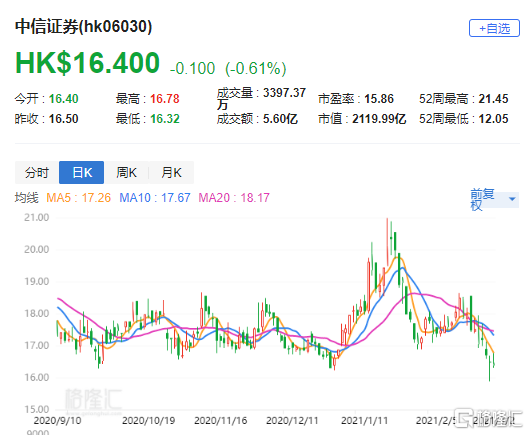This screenshot has height=435, width=529.
Task: Click the 成交额 value 5.60亿
Action: pos(280,119)
